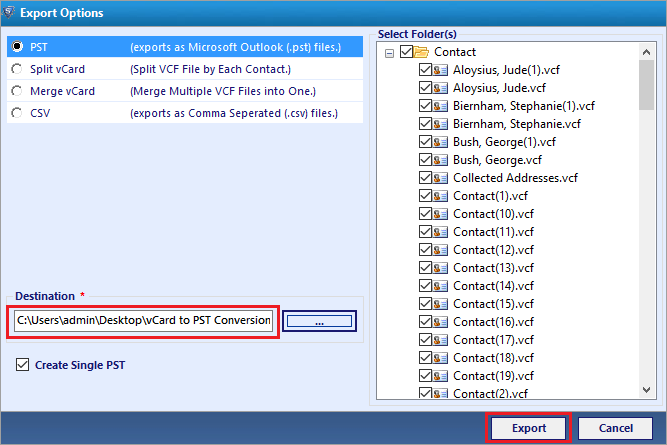Click the vCard icon for Collected Addresses.vcf

point(440,178)
